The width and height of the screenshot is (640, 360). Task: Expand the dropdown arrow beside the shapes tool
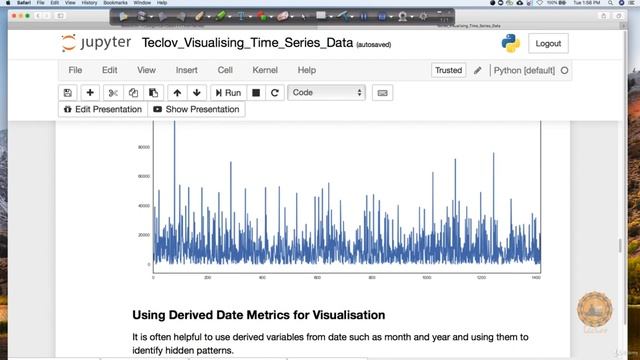[271, 17]
